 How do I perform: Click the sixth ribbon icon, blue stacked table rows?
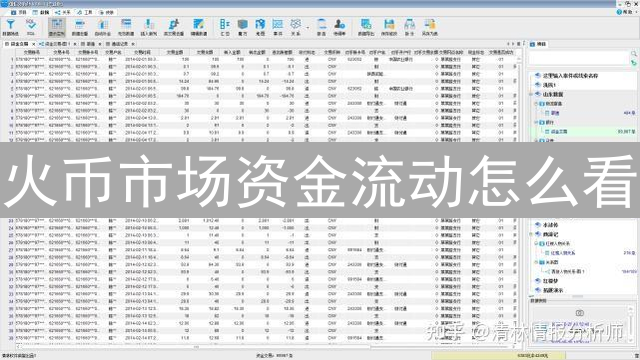pos(126,27)
